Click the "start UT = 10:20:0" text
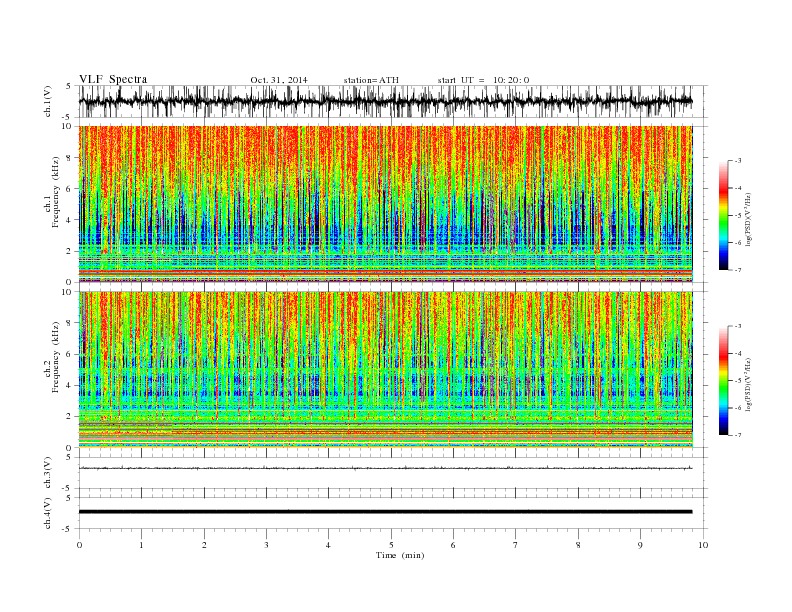Image resolution: width=792 pixels, height=612 pixels. [x=483, y=80]
